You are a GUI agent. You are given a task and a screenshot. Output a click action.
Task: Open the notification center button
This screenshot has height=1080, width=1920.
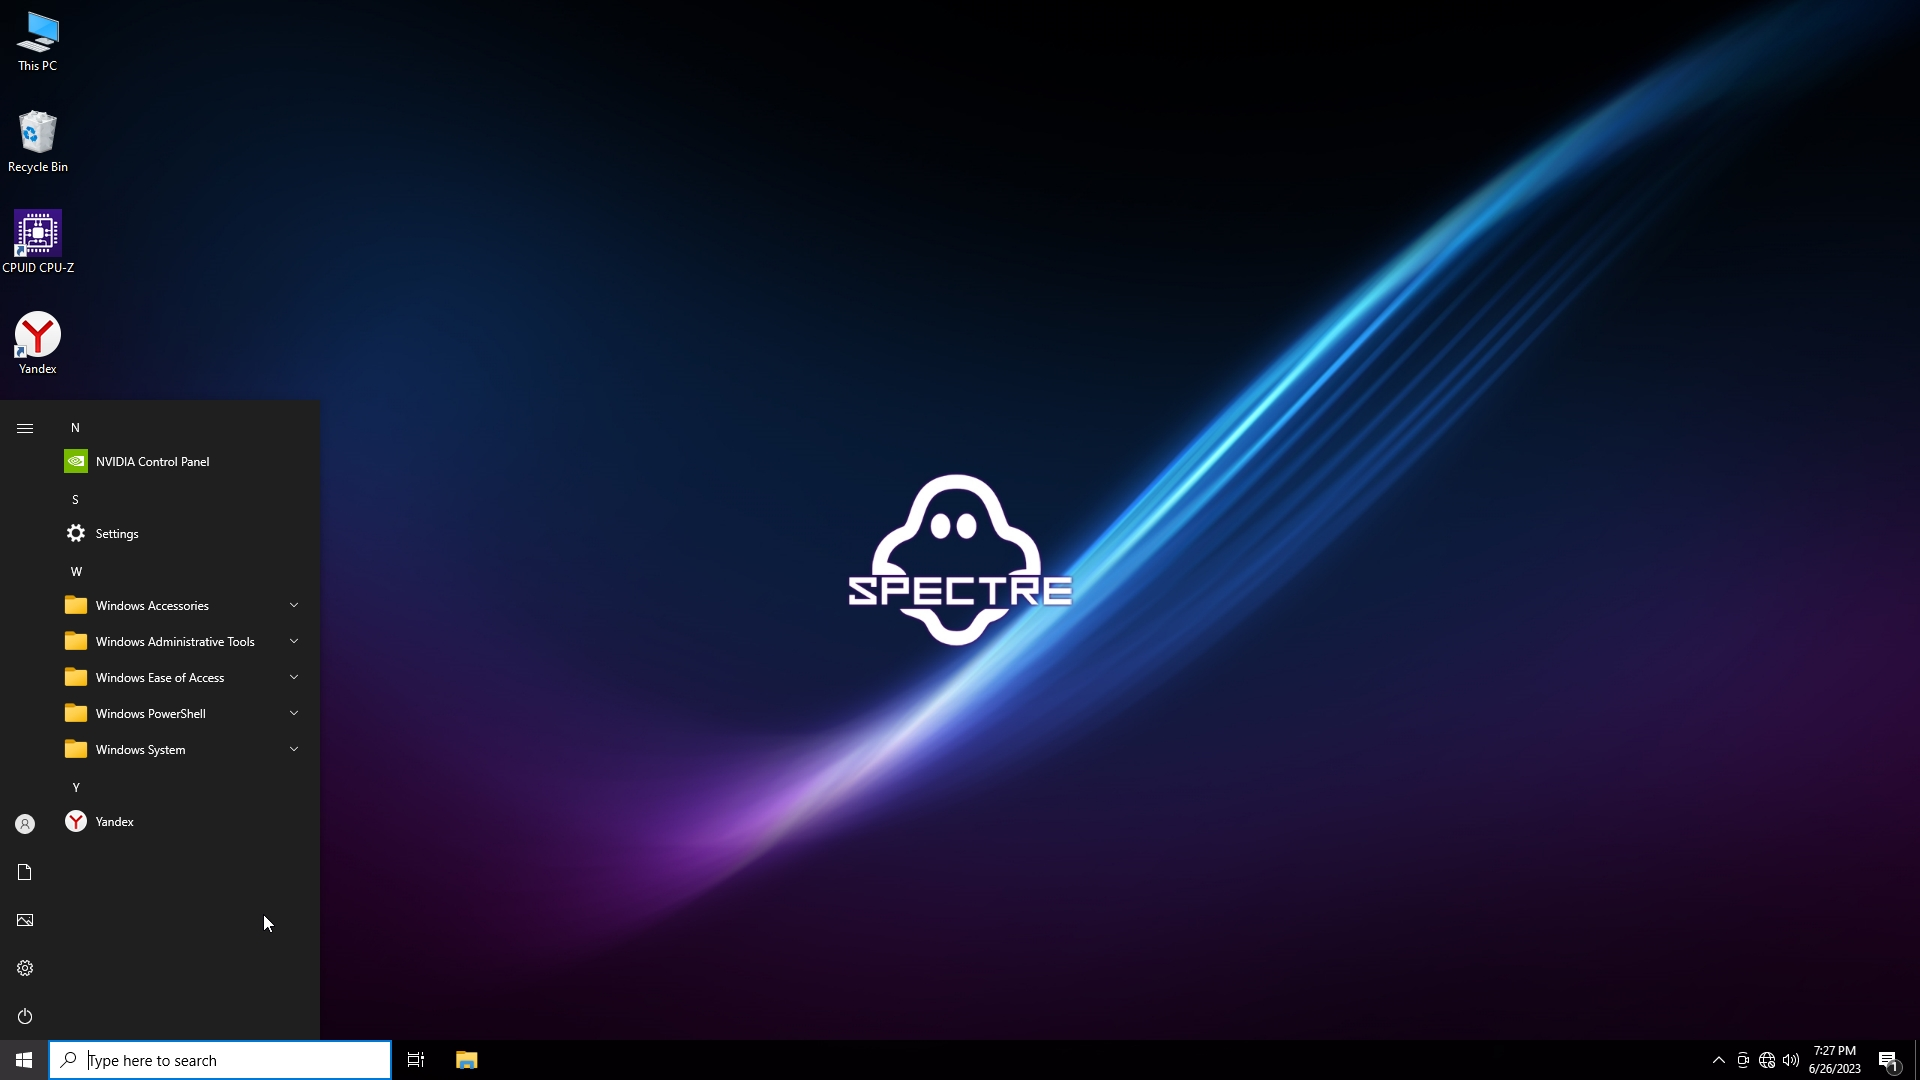coord(1888,1060)
